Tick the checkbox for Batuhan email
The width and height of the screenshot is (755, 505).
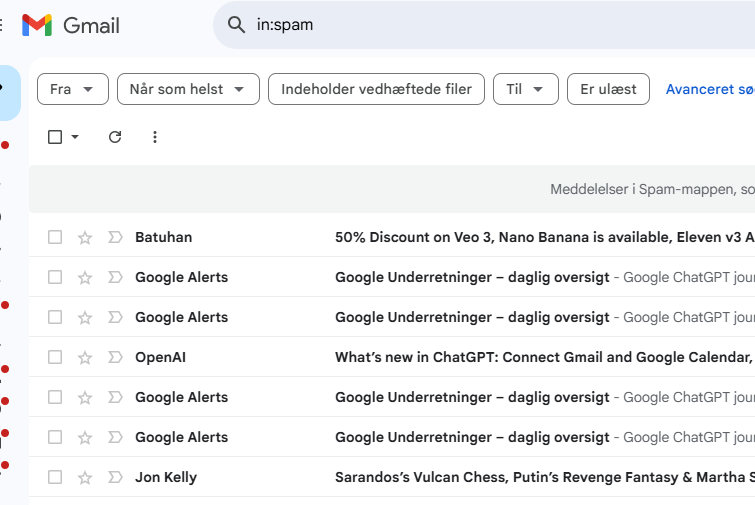point(55,237)
